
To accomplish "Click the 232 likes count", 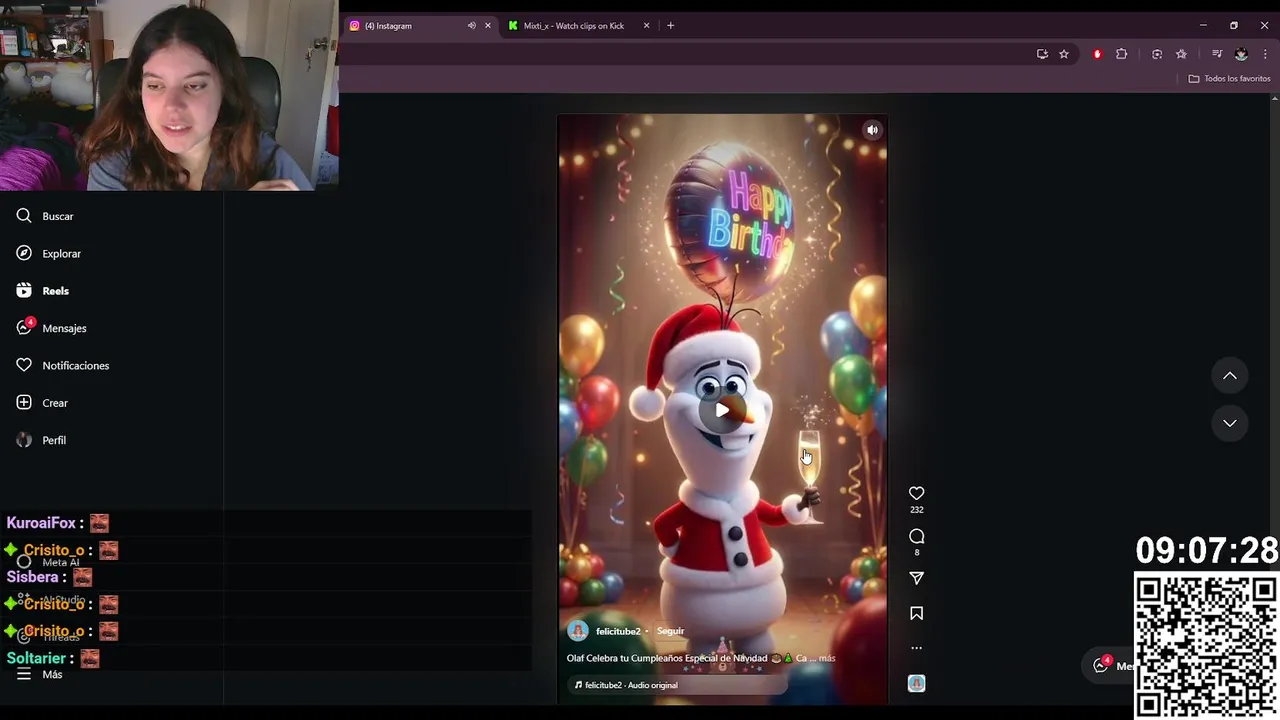I will coord(916,510).
